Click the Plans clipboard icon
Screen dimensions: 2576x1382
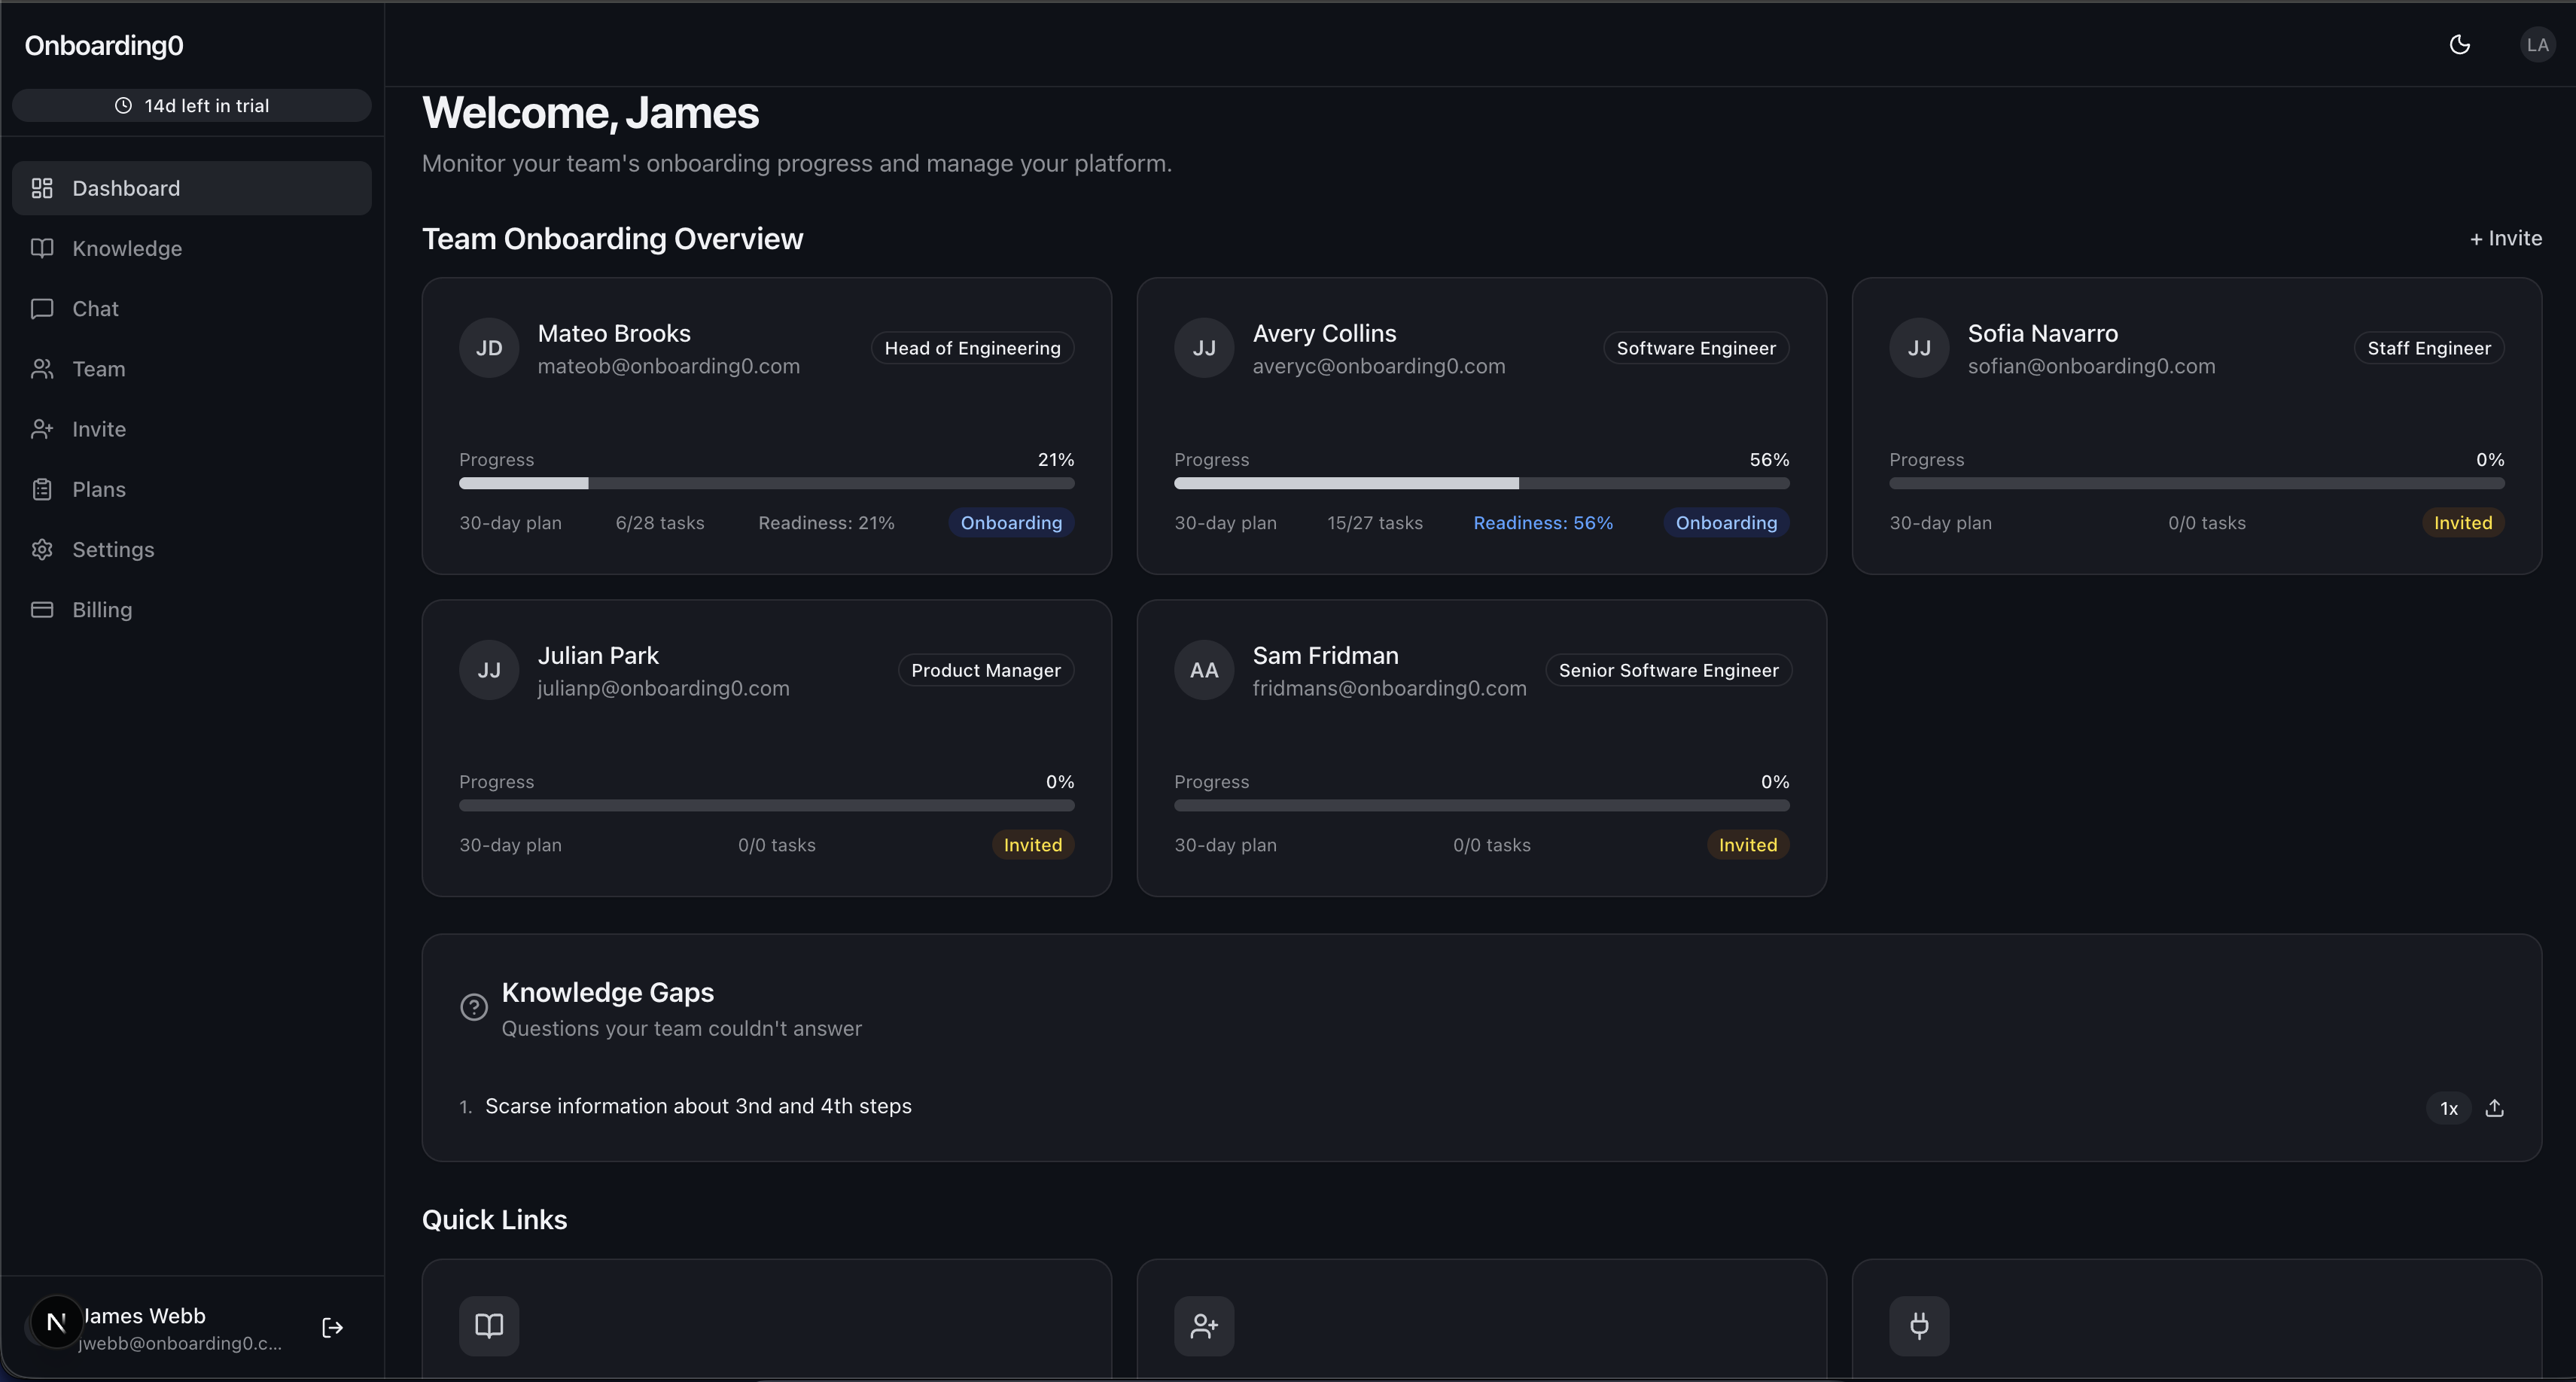42,489
